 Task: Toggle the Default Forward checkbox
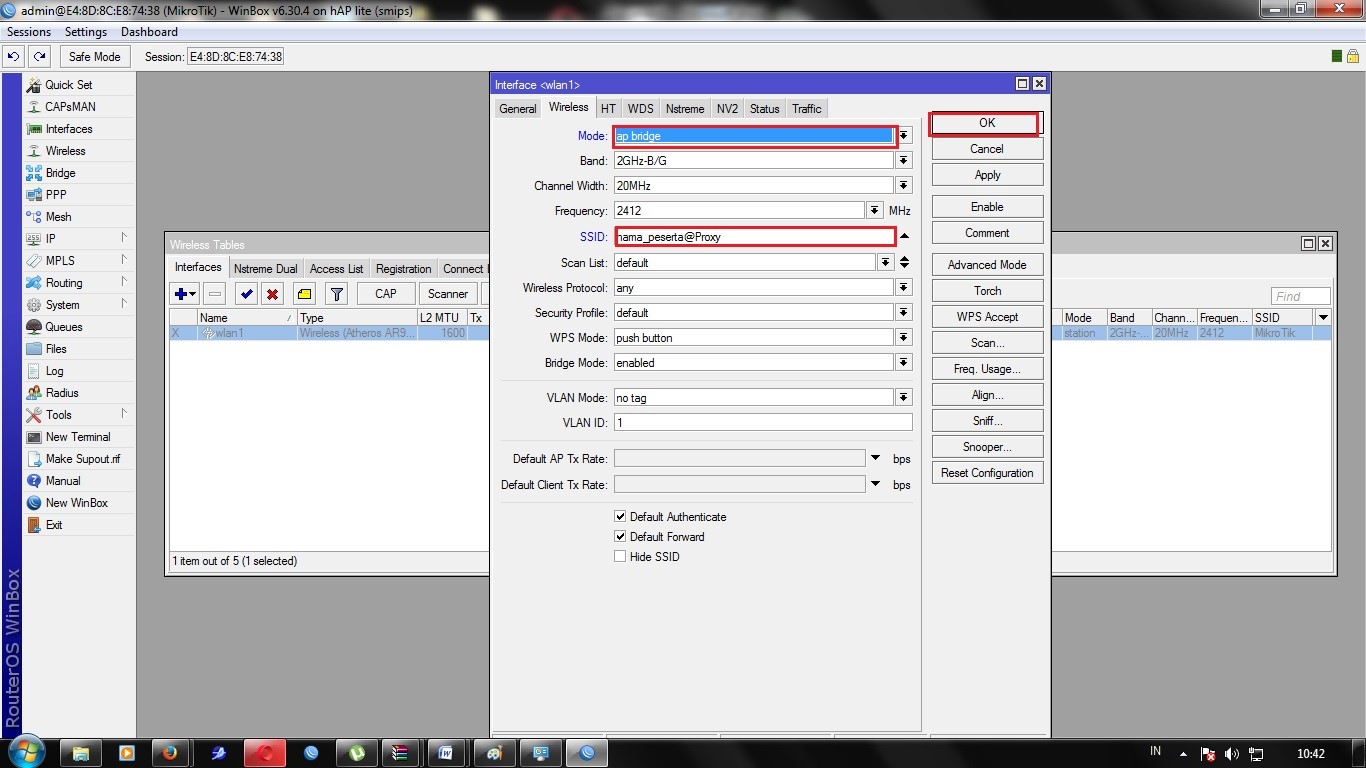click(620, 537)
